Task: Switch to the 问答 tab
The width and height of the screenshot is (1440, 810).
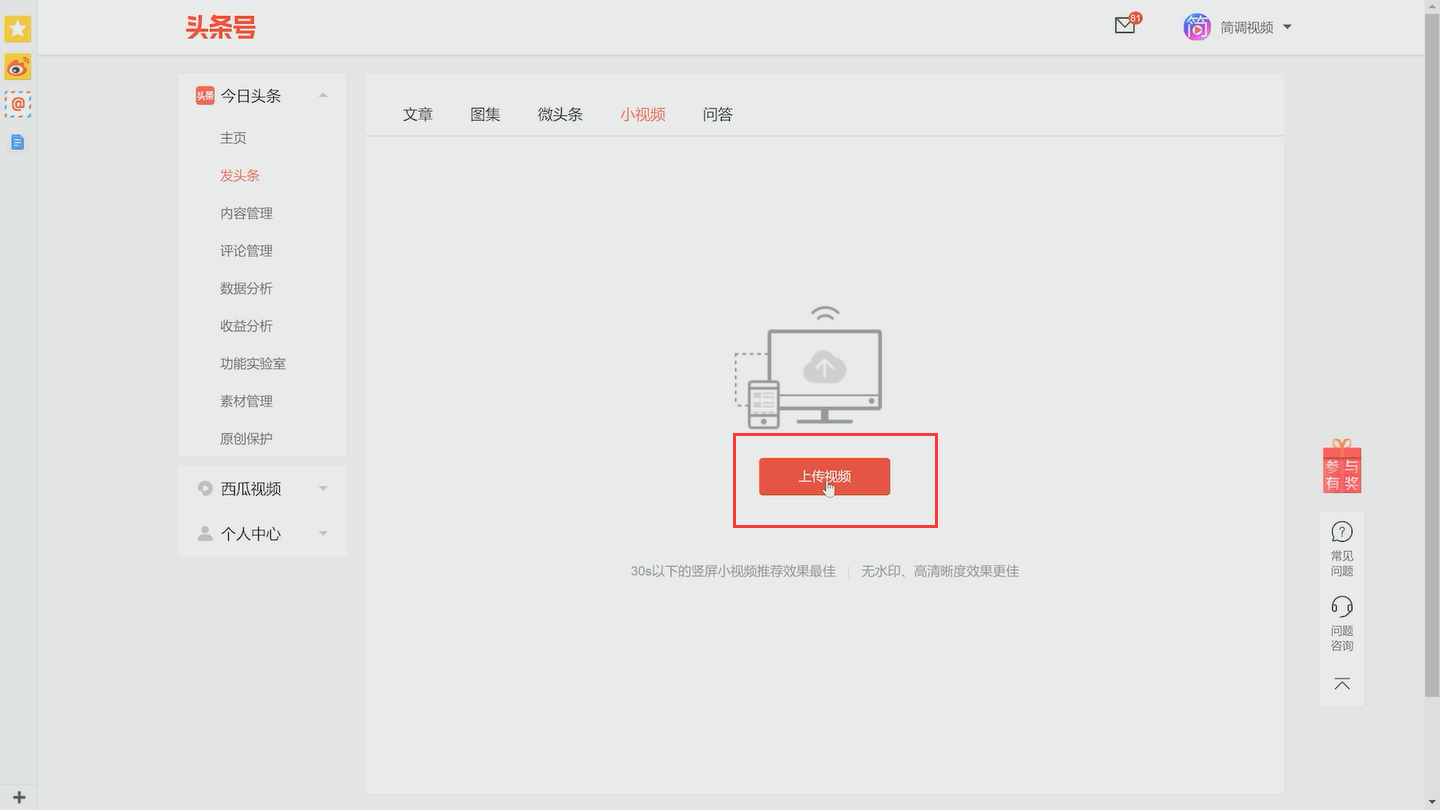Action: [x=718, y=115]
